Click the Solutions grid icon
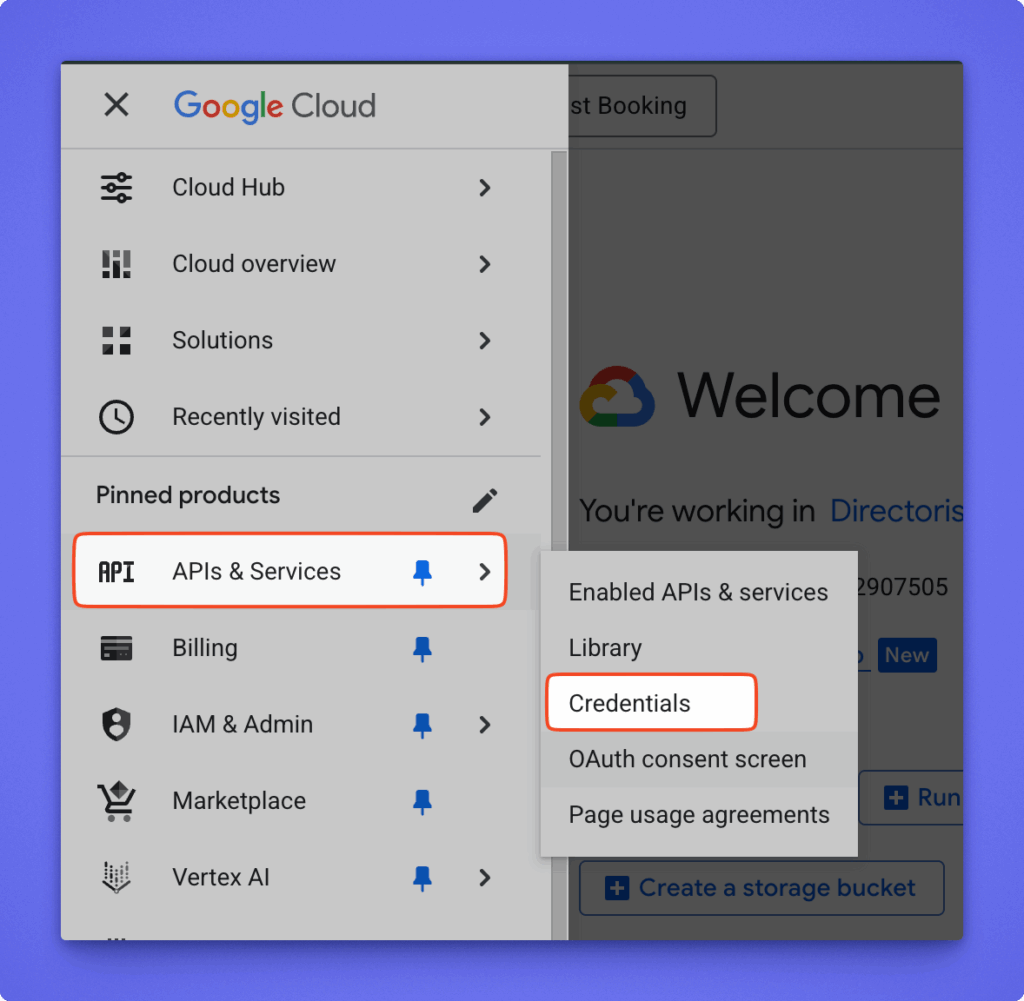The image size is (1024, 1001). (x=117, y=340)
